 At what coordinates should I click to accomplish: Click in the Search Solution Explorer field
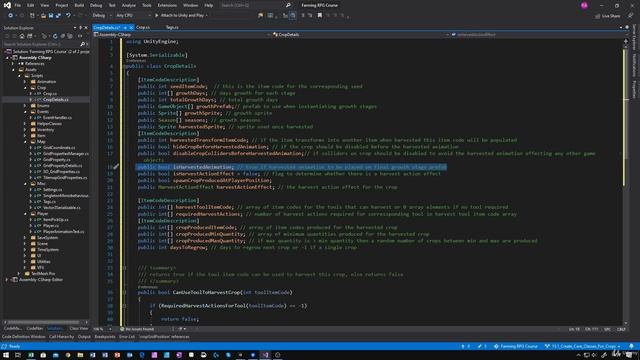click(41, 44)
